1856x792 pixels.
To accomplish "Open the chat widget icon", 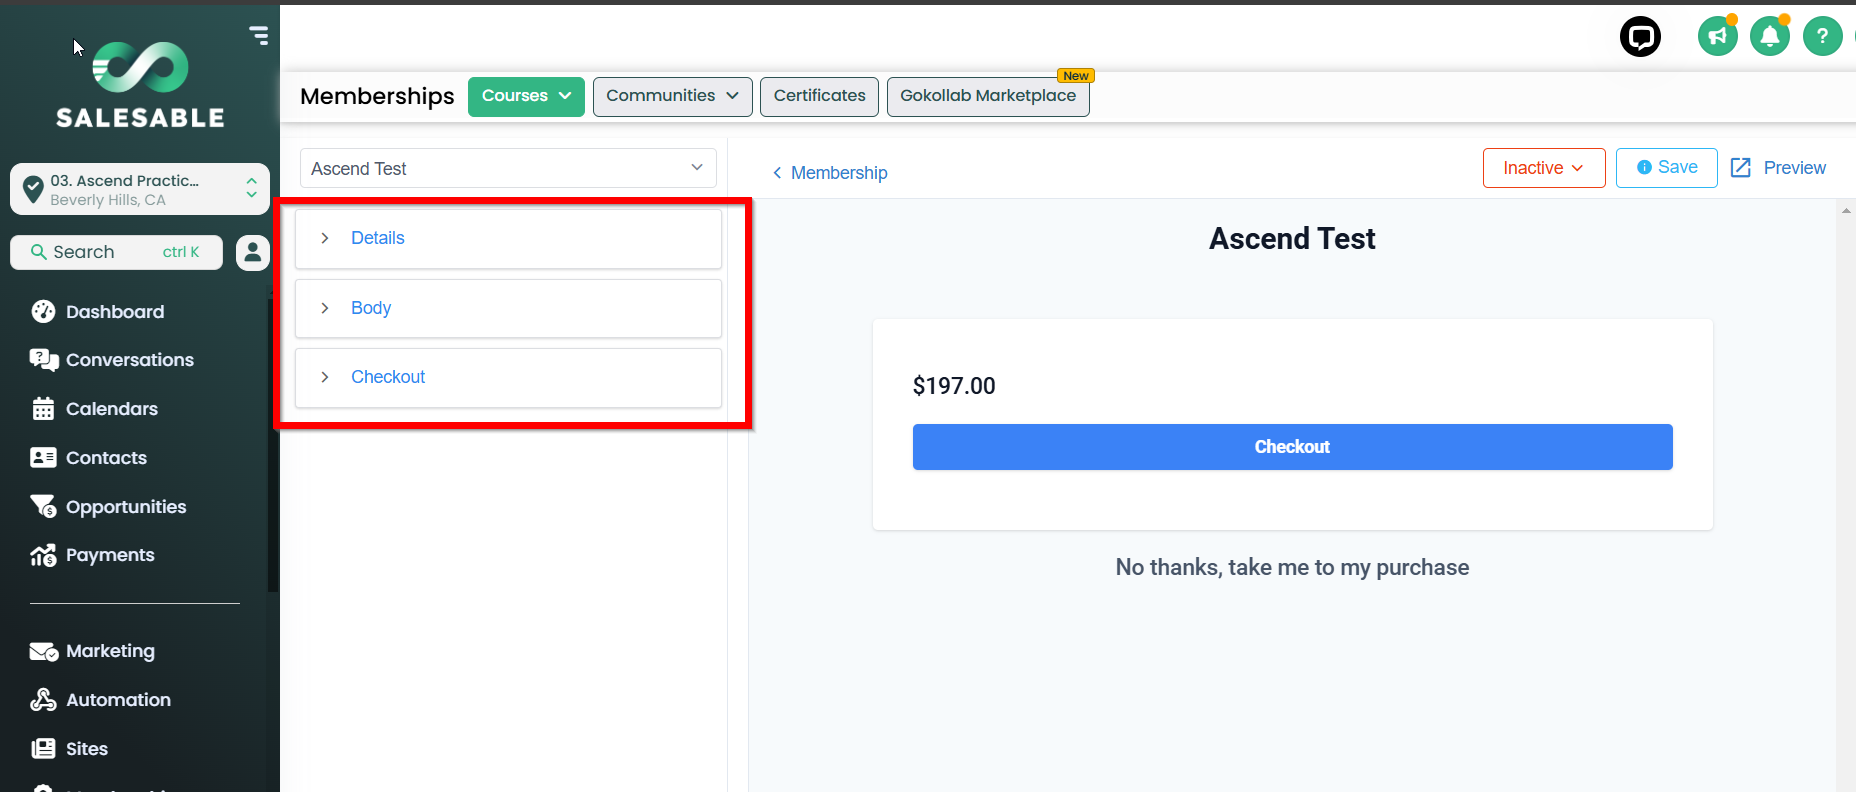I will [x=1640, y=37].
